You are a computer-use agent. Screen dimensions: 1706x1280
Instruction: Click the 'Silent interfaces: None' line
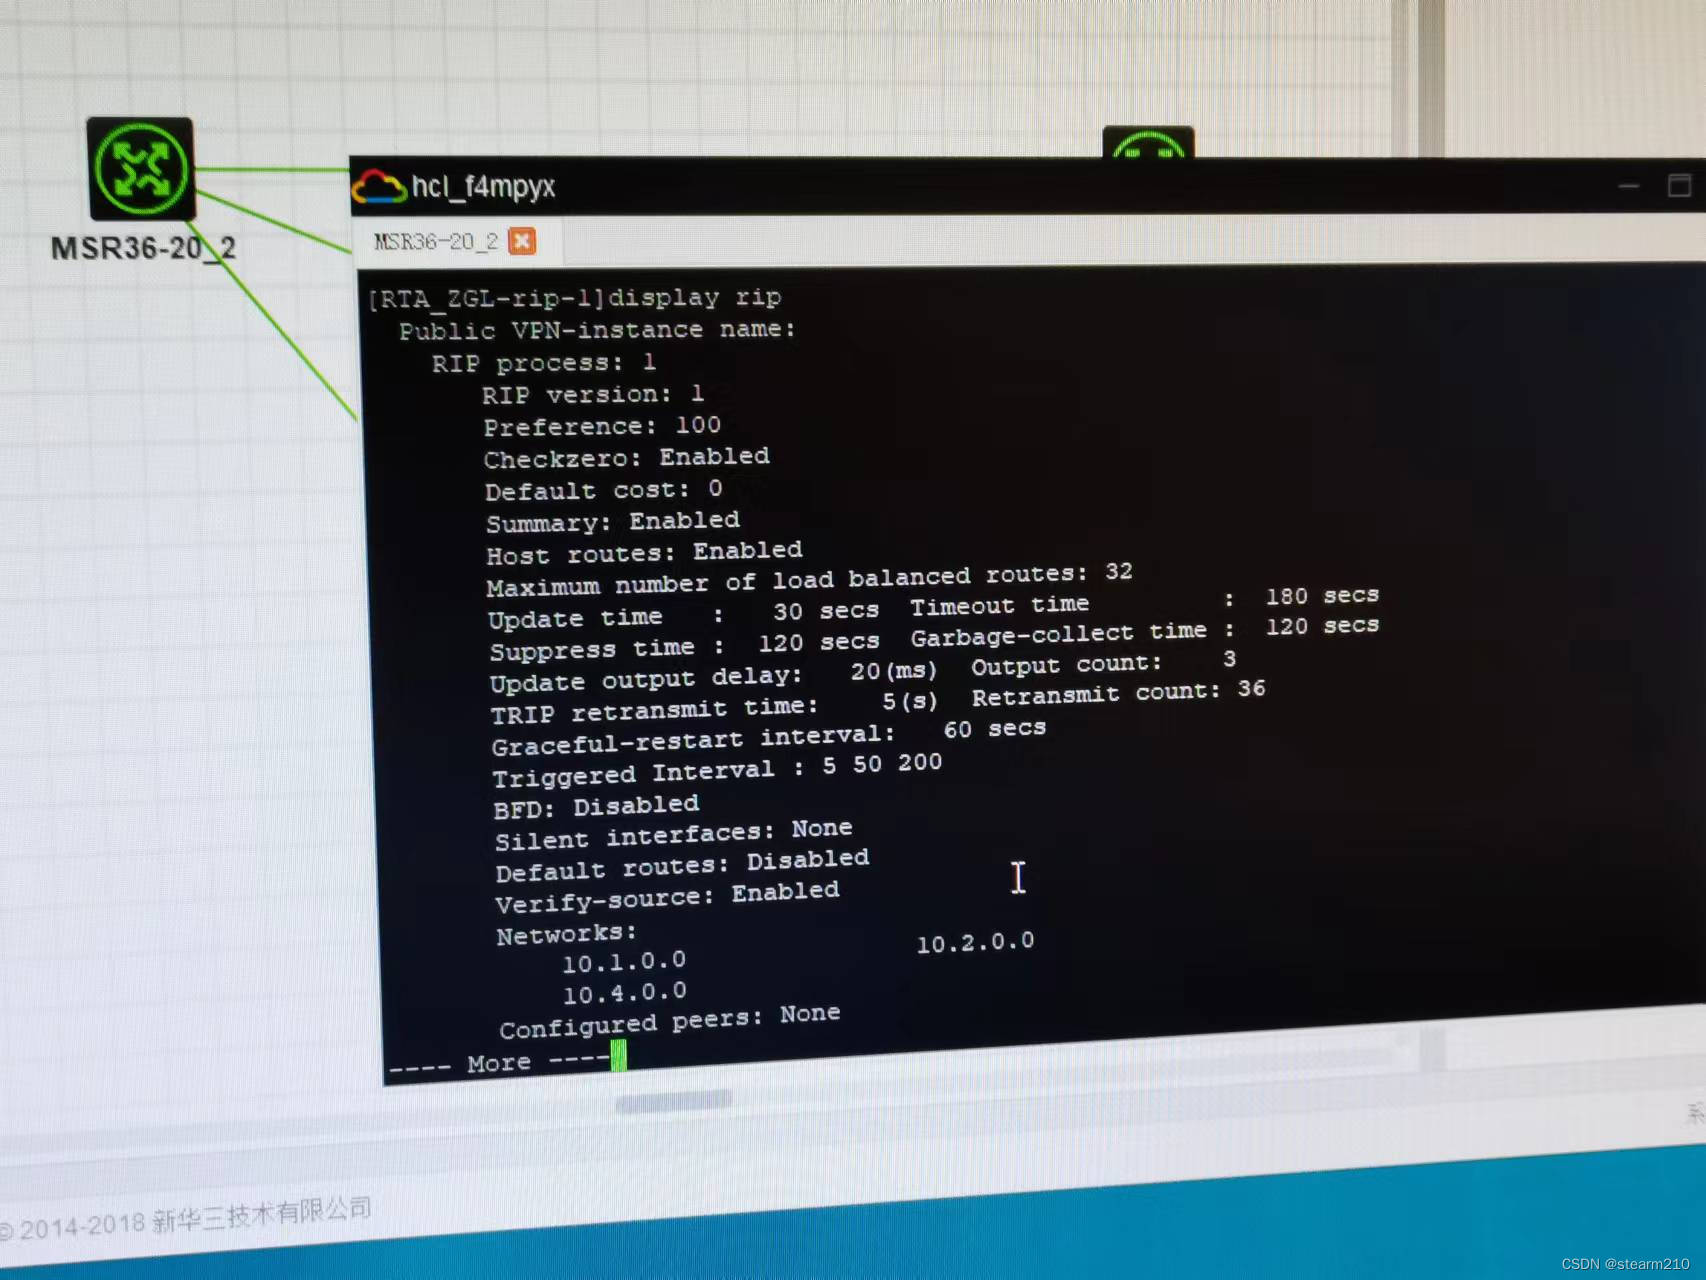click(674, 834)
